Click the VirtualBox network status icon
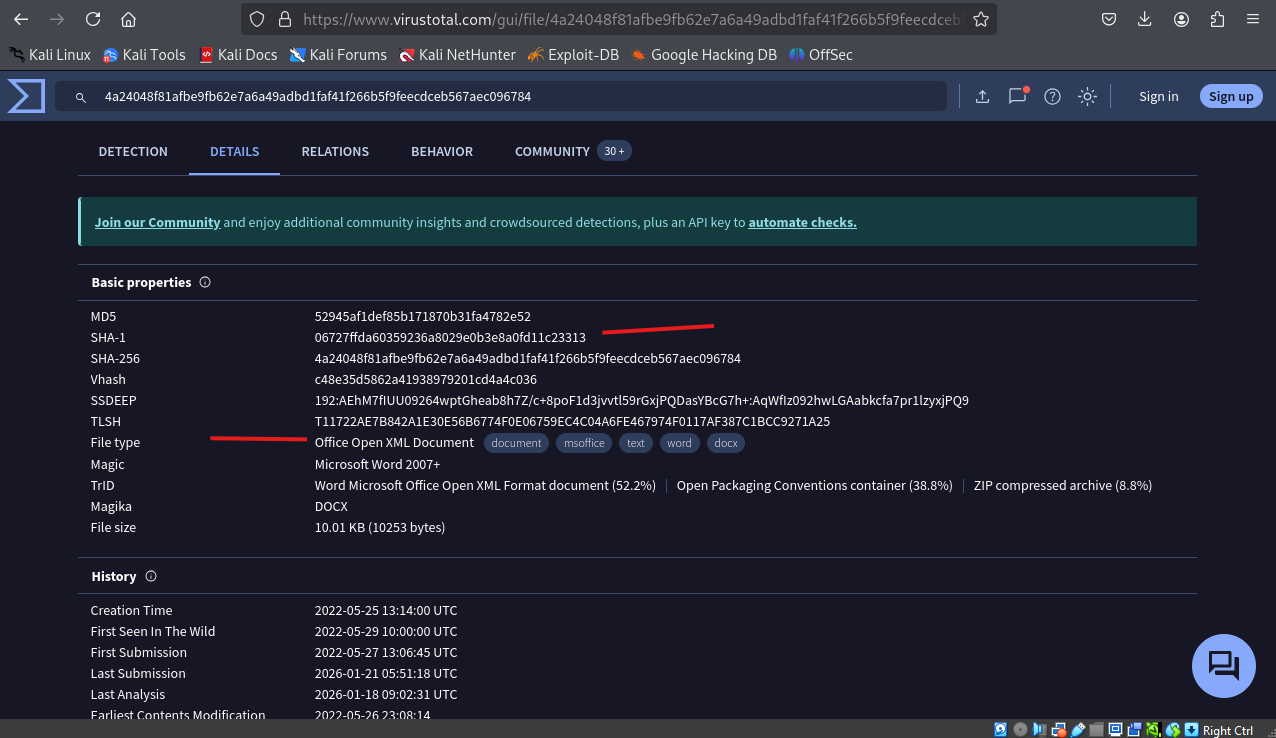This screenshot has width=1276, height=738. [x=1059, y=729]
